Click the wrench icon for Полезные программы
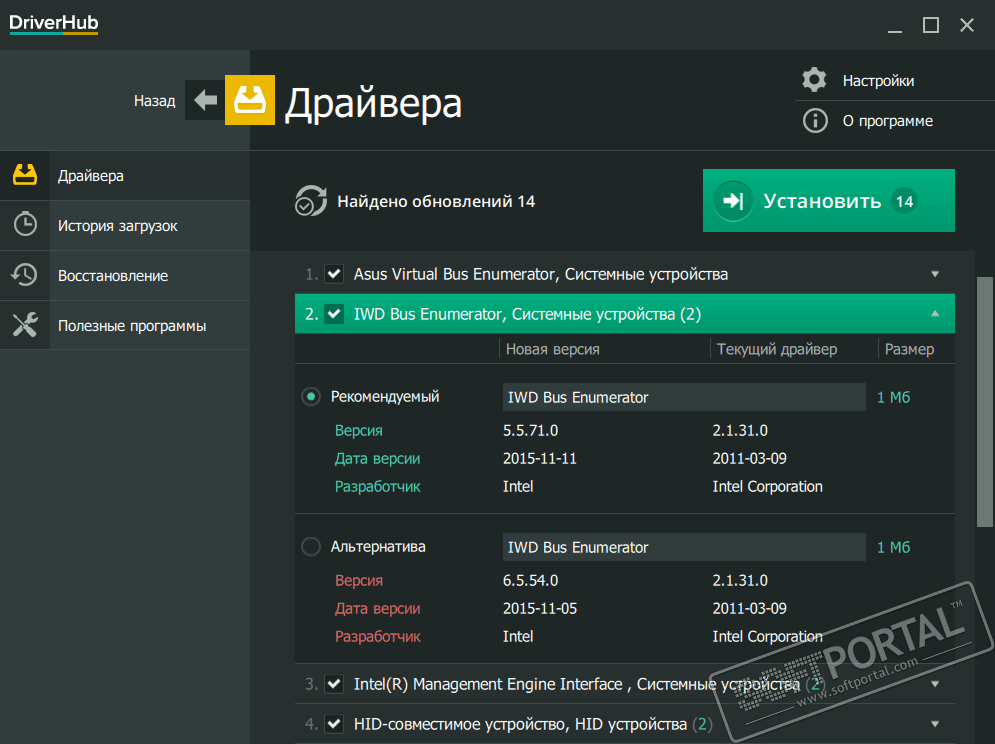The image size is (995, 744). (25, 325)
